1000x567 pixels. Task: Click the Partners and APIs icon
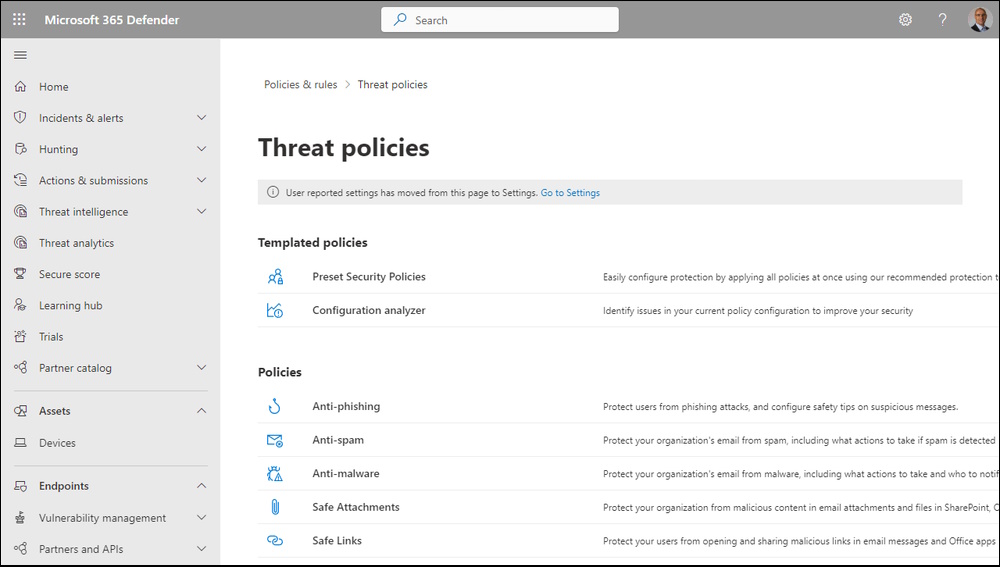point(20,549)
